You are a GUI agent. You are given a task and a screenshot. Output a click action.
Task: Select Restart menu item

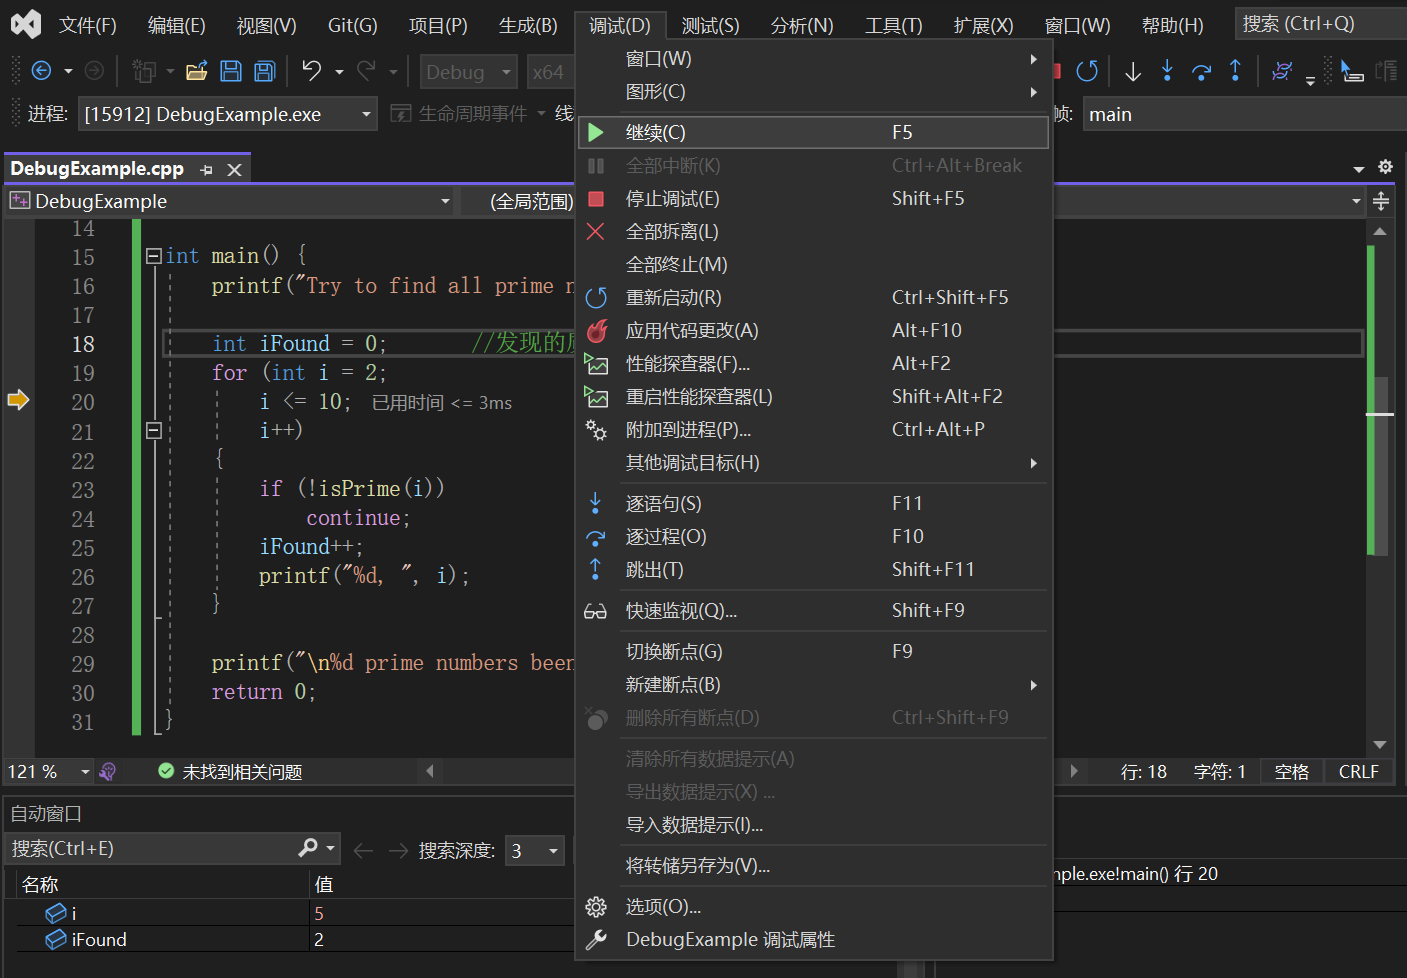click(x=814, y=298)
